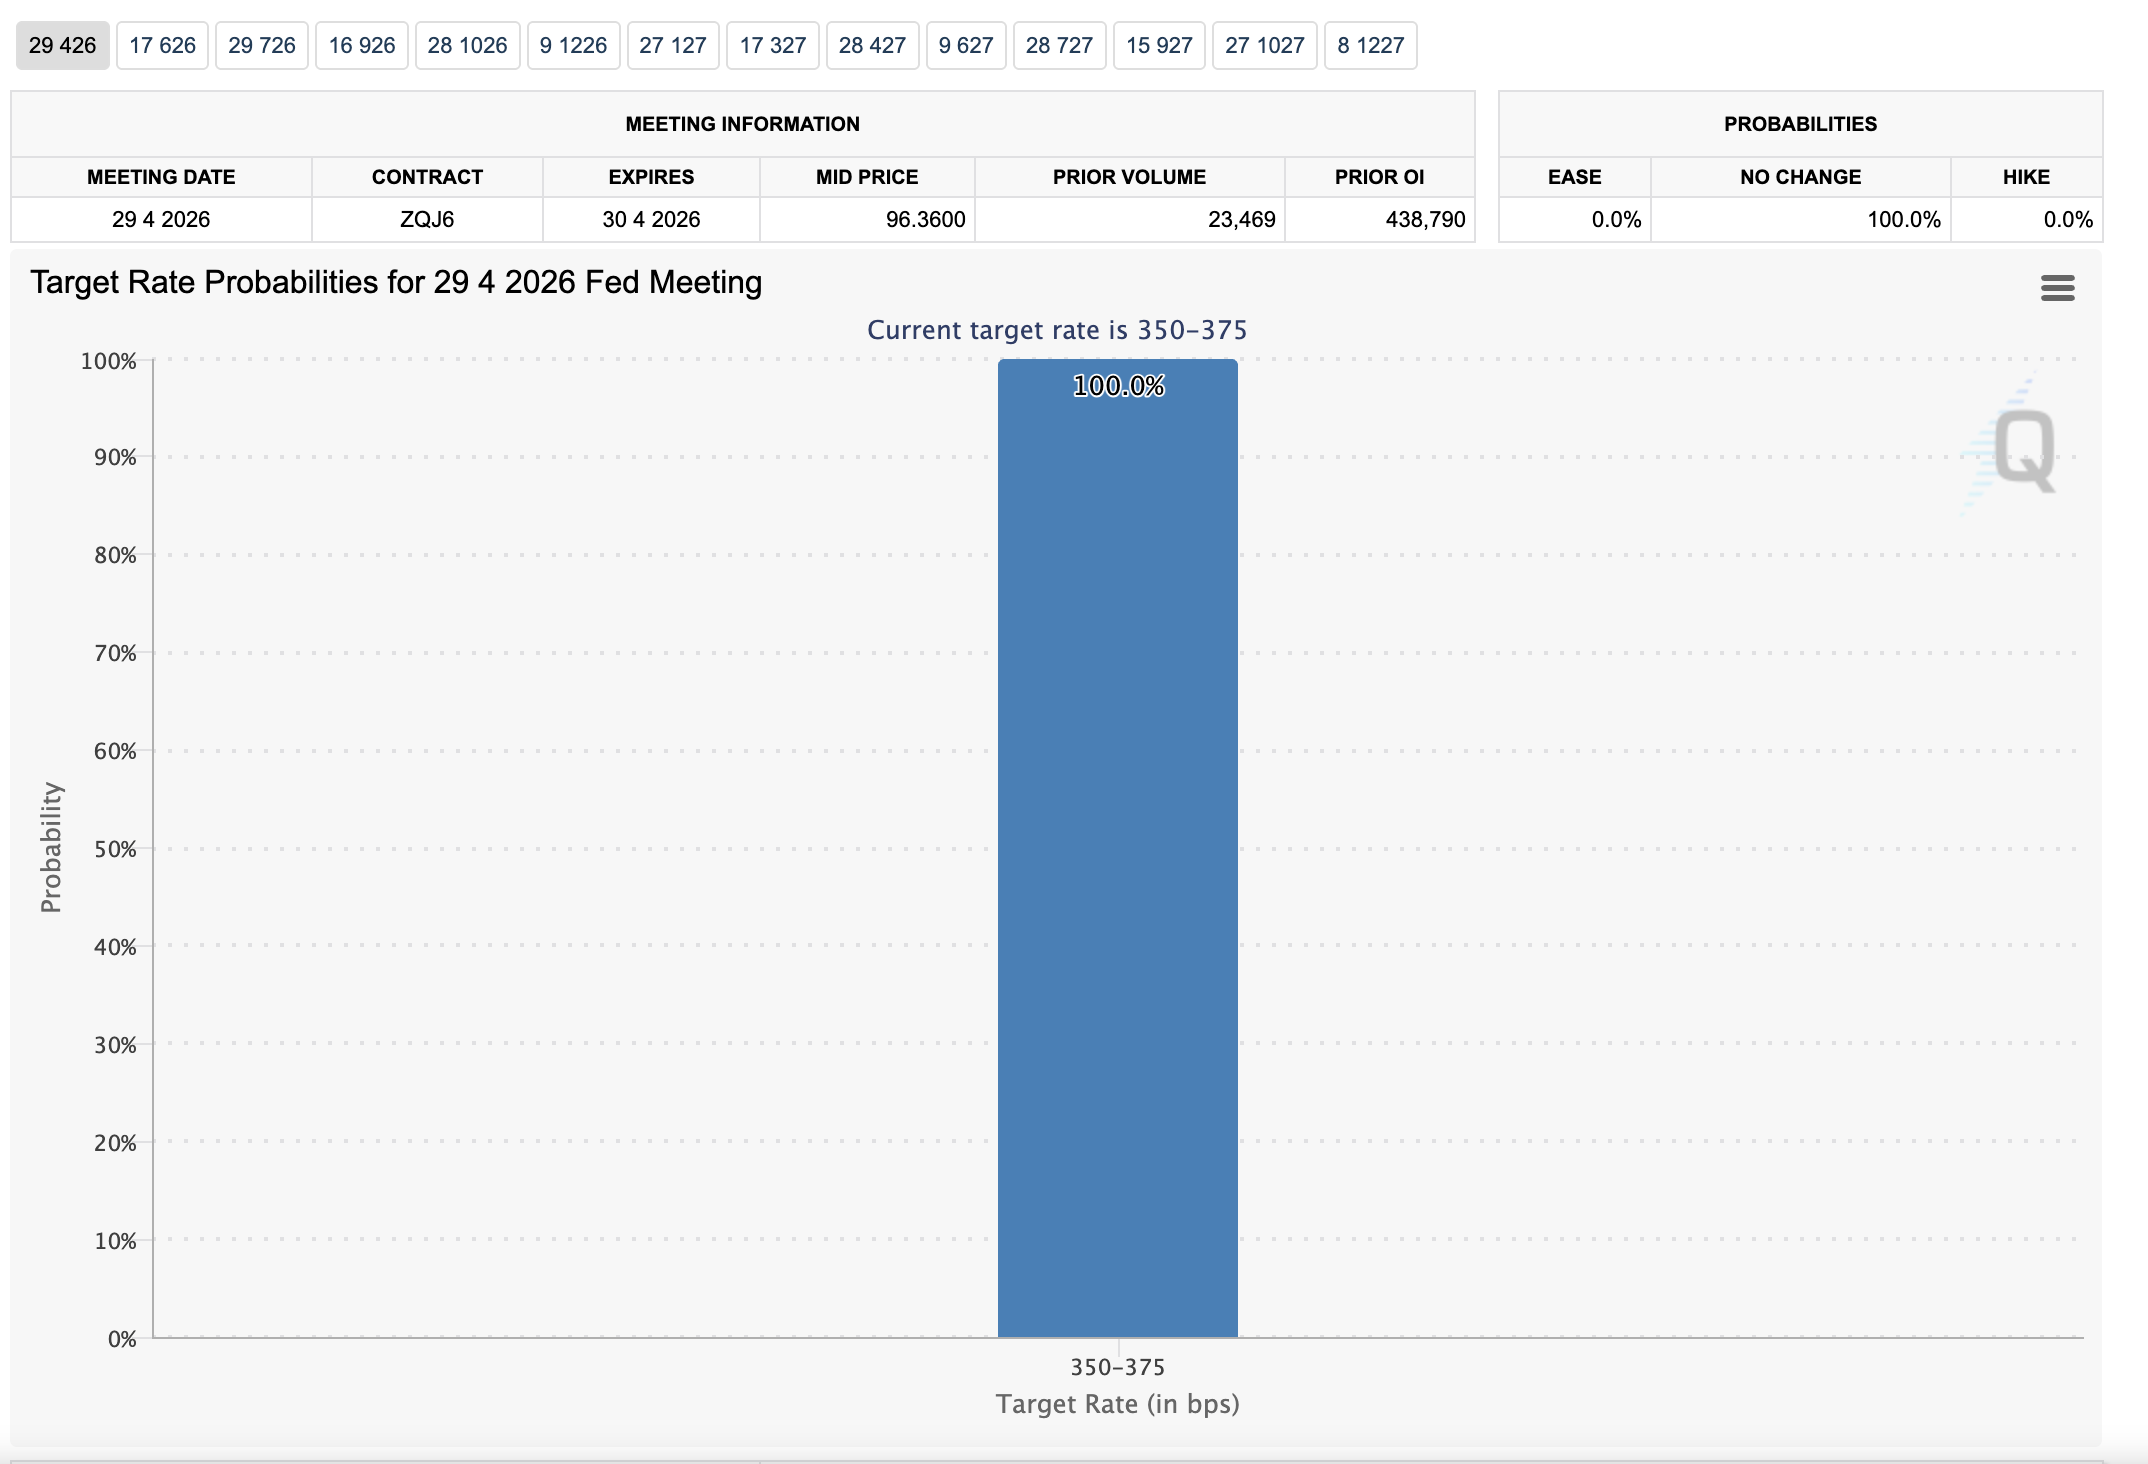The width and height of the screenshot is (2148, 1464).
Task: Select the 8 1227 meeting tab
Action: tap(1371, 46)
